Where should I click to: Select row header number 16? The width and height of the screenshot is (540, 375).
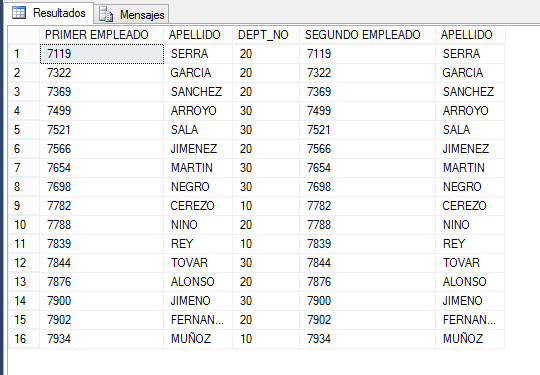pos(24,339)
